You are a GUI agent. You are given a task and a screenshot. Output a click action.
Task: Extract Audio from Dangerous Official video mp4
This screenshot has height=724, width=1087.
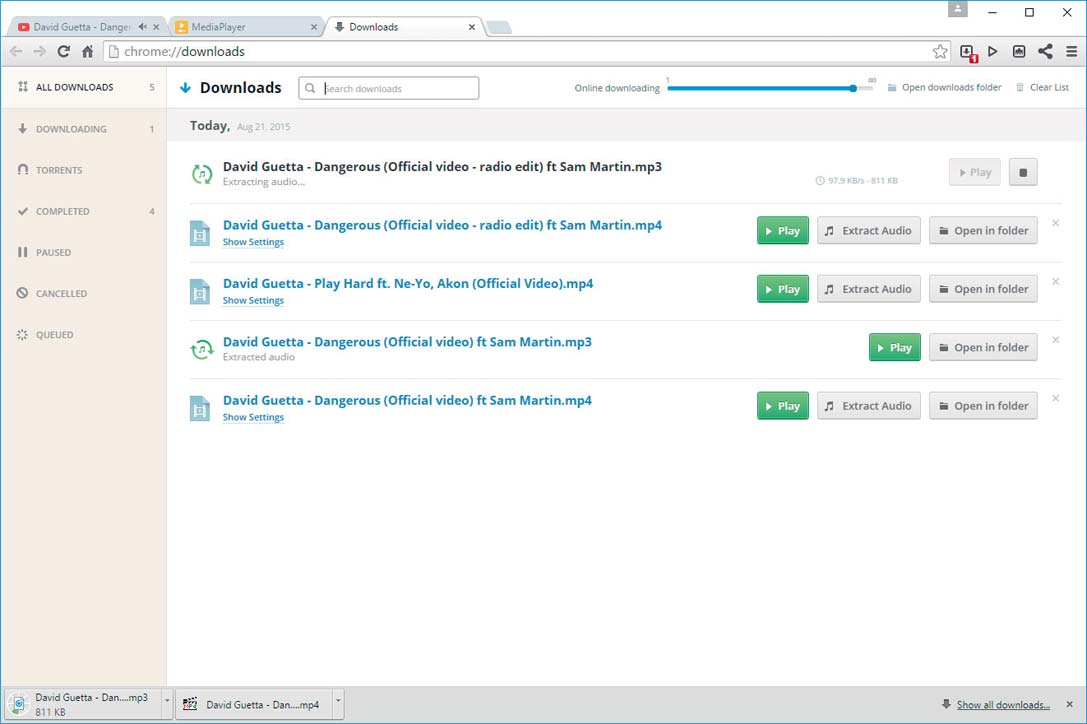point(869,406)
